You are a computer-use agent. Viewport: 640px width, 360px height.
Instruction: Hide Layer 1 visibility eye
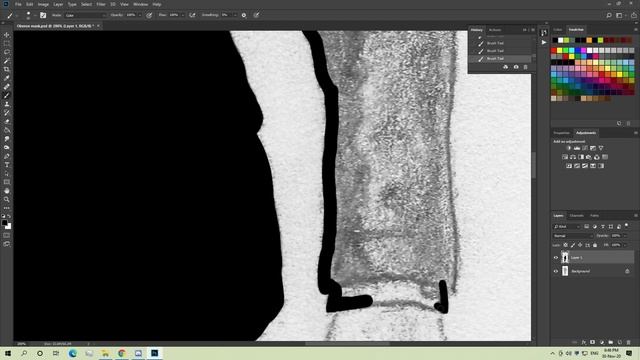[556, 258]
